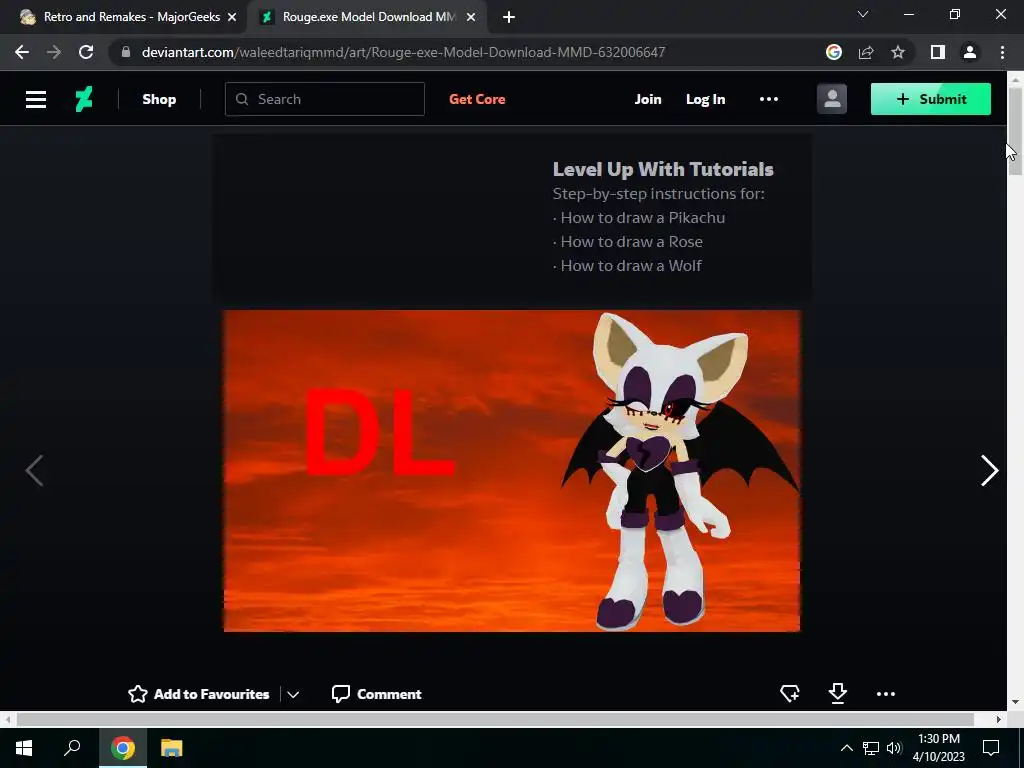Viewport: 1024px width, 768px height.
Task: Click the grey user avatar icon
Action: (832, 99)
